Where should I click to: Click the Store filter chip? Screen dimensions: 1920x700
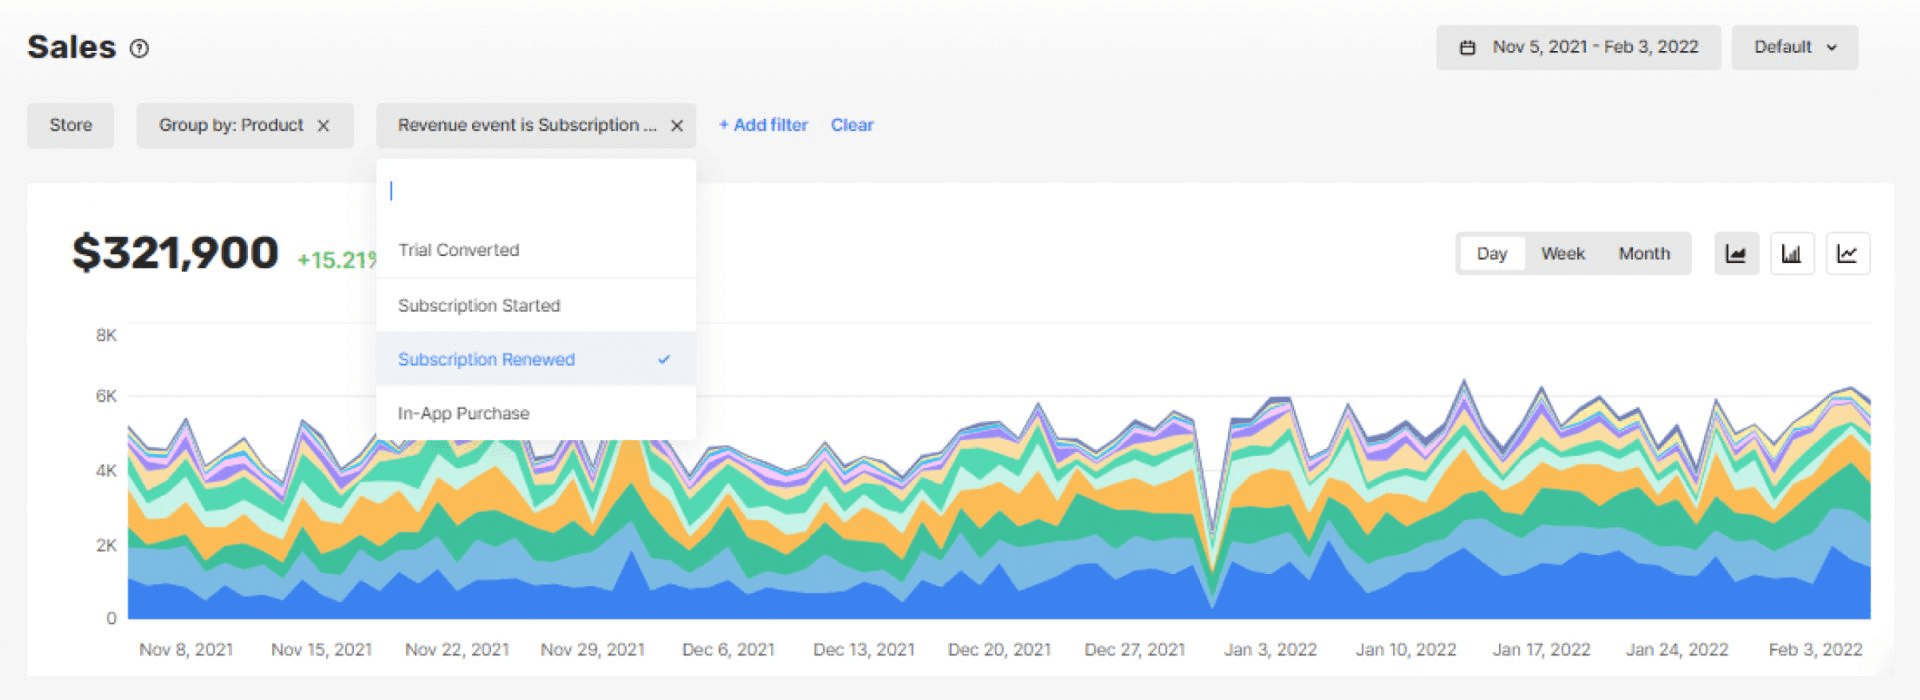click(x=70, y=125)
